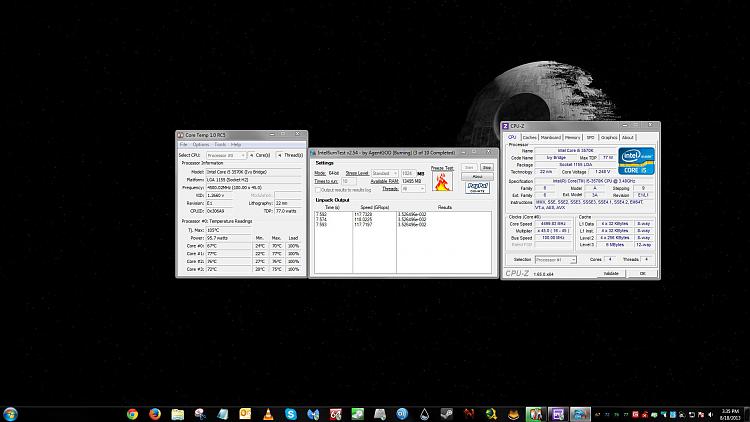Enable Output results to results log checkbox
This screenshot has width=750, height=422.
click(x=318, y=190)
